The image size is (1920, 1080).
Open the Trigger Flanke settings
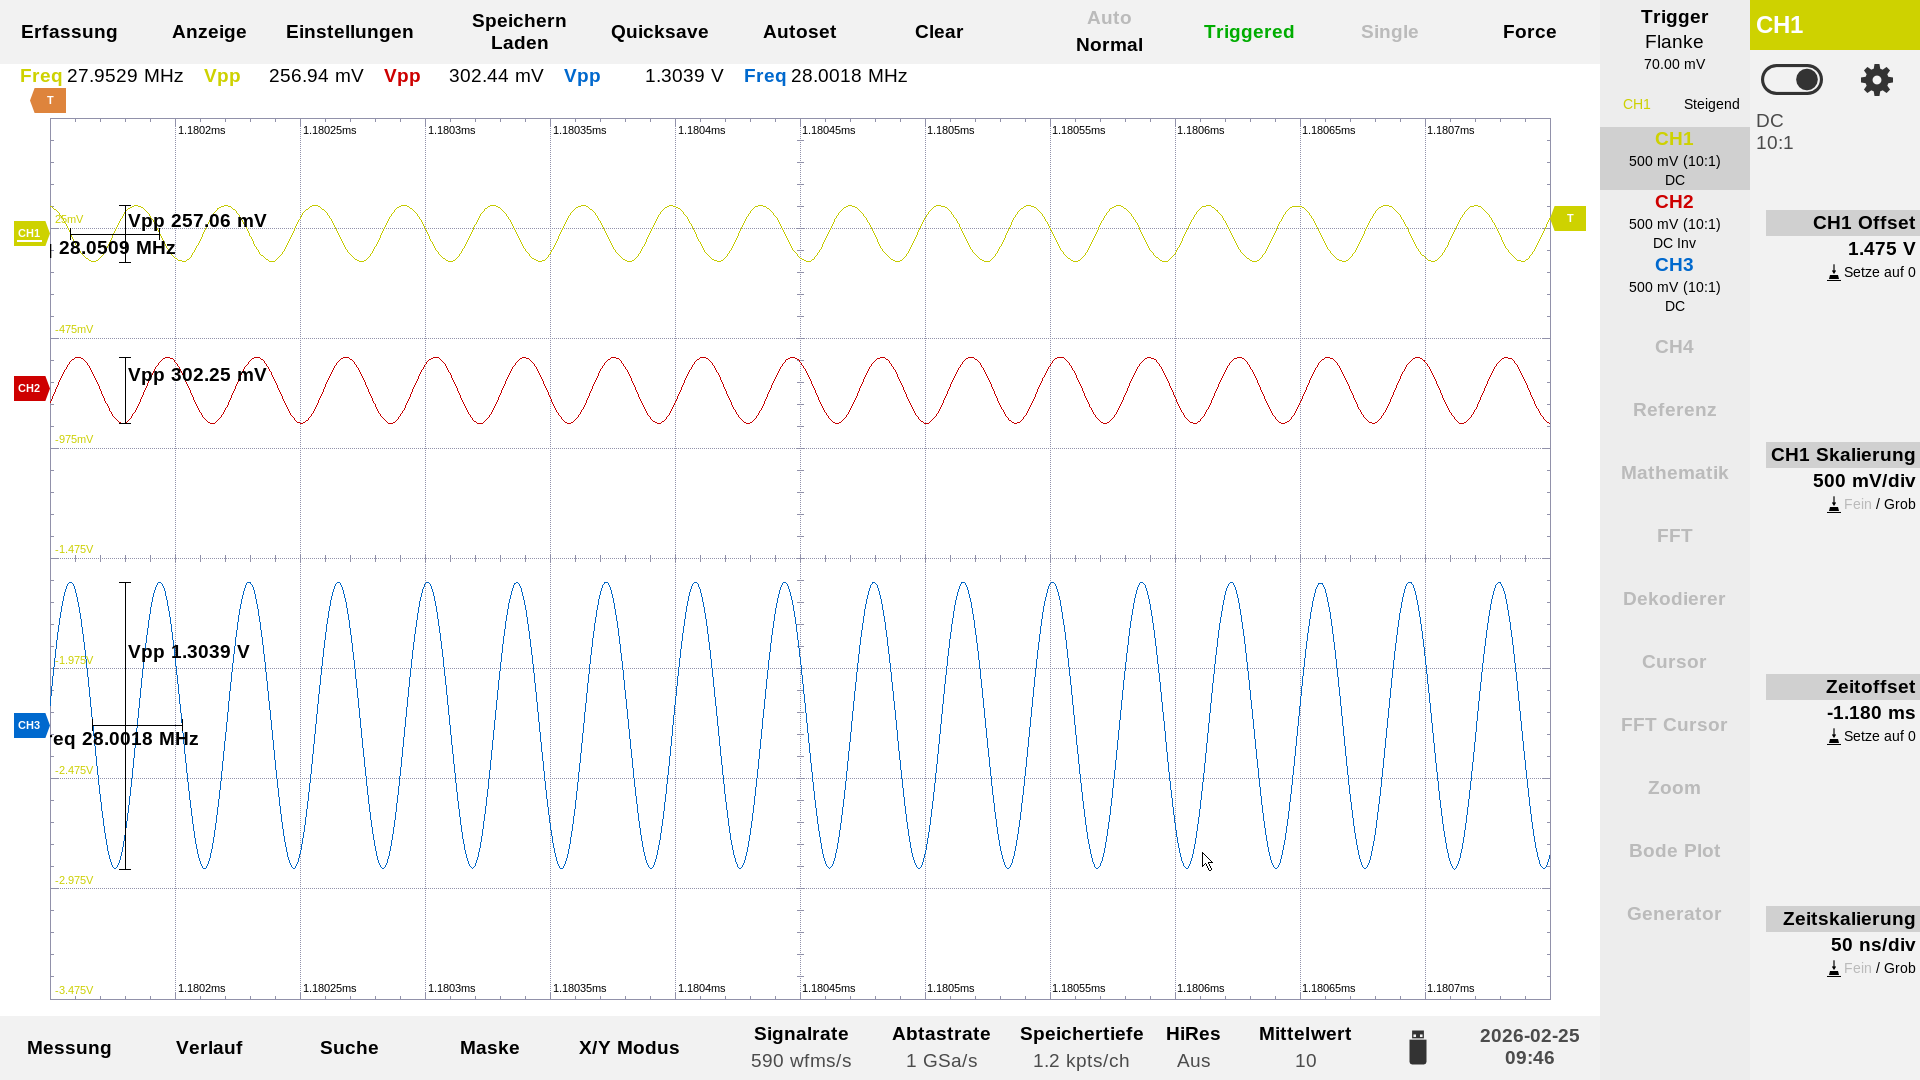[1674, 40]
